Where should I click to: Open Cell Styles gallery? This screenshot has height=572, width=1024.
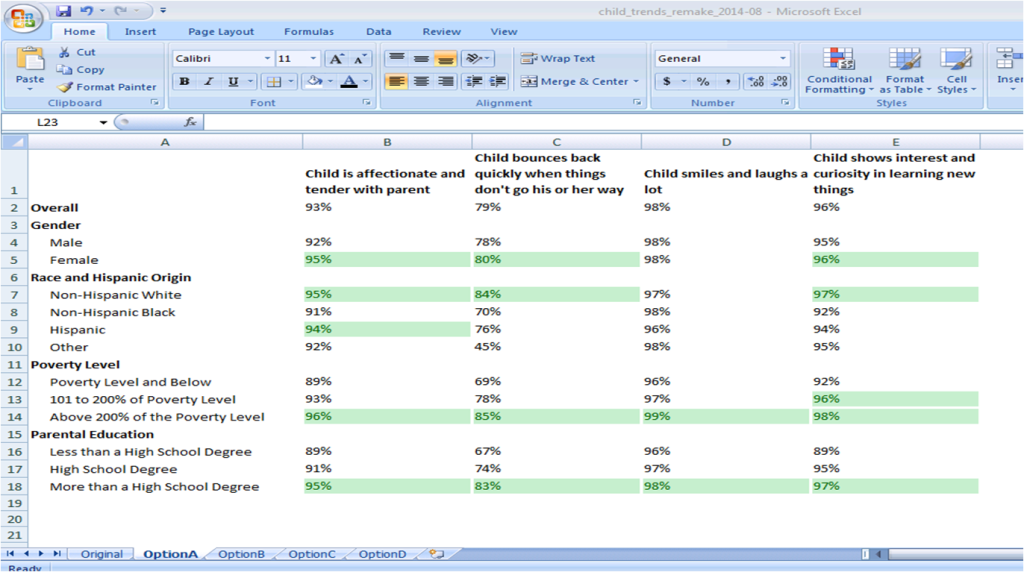(x=957, y=71)
